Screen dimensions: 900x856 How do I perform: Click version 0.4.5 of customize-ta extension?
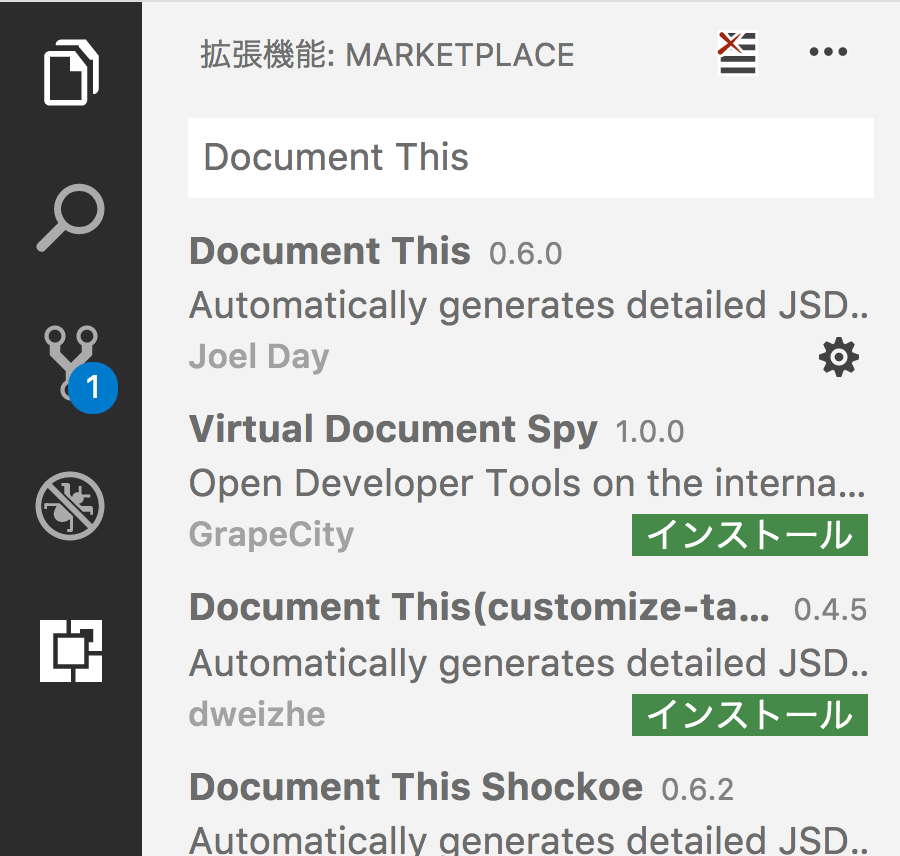click(x=830, y=610)
